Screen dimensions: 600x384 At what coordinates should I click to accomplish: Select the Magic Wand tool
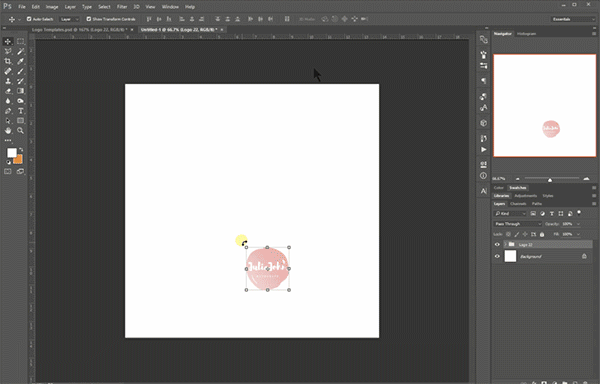coord(20,51)
